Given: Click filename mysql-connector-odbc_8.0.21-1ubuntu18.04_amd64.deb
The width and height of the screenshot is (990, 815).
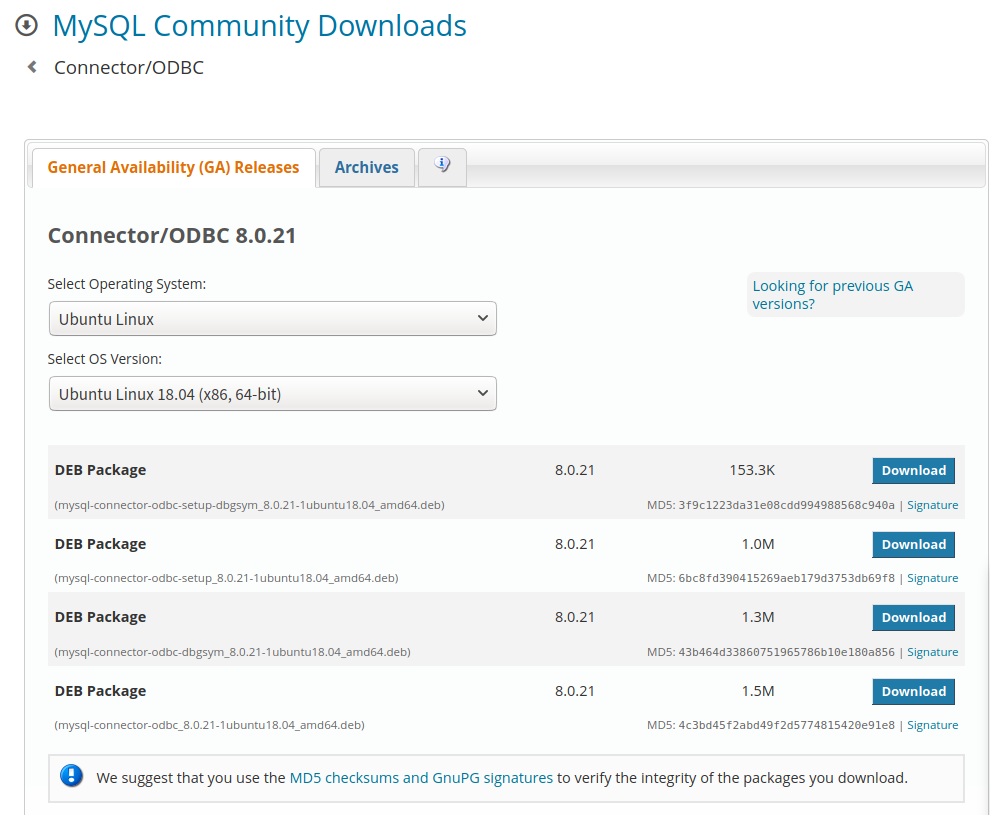Looking at the screenshot, I should tap(209, 725).
